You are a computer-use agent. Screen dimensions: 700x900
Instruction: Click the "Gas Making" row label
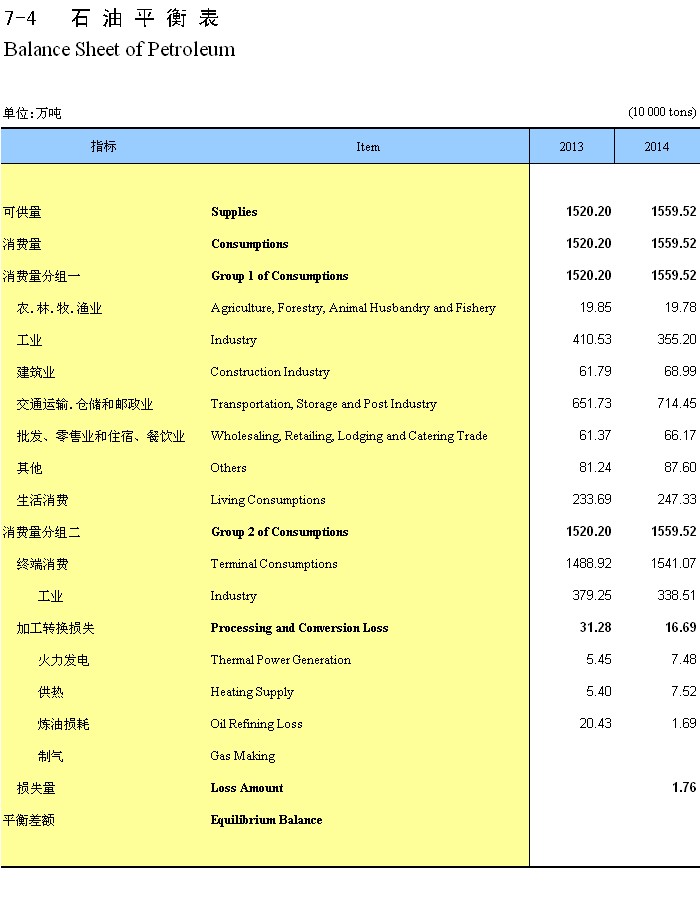click(242, 756)
